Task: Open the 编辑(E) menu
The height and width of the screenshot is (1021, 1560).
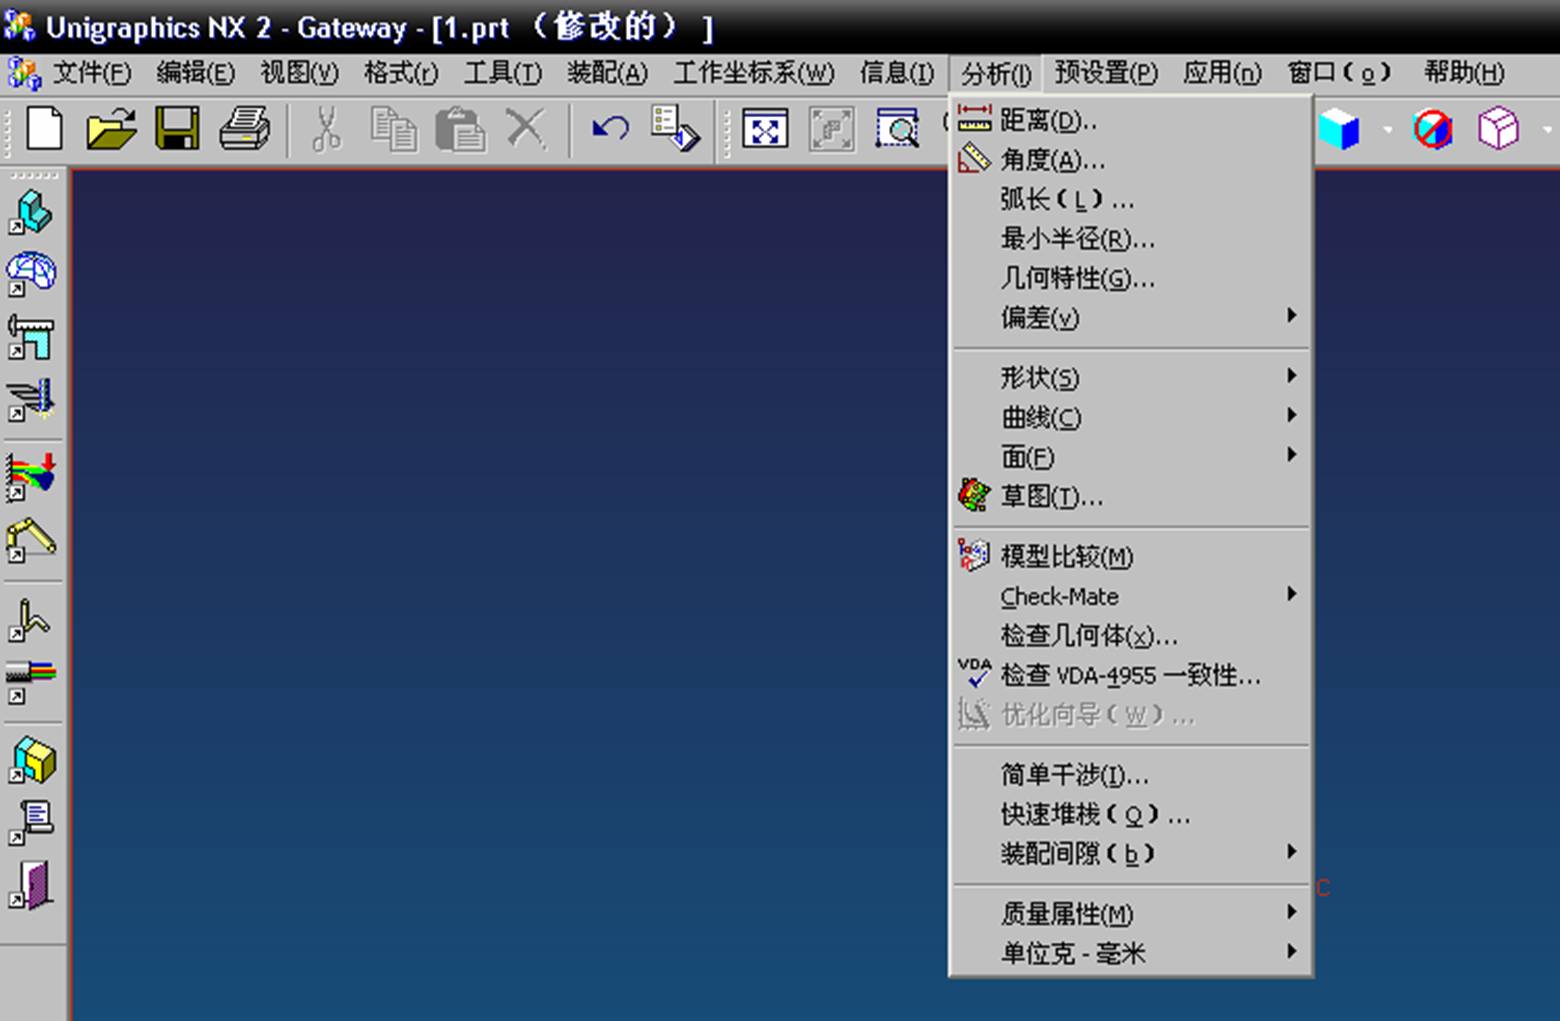Action: [196, 73]
